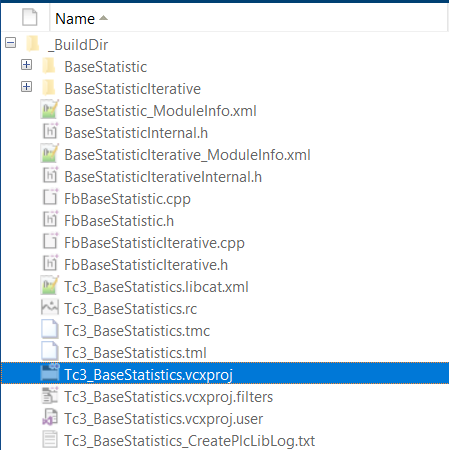Select the file name FbBaseStatisticIterative.h
This screenshot has height=450, width=449.
(x=146, y=265)
